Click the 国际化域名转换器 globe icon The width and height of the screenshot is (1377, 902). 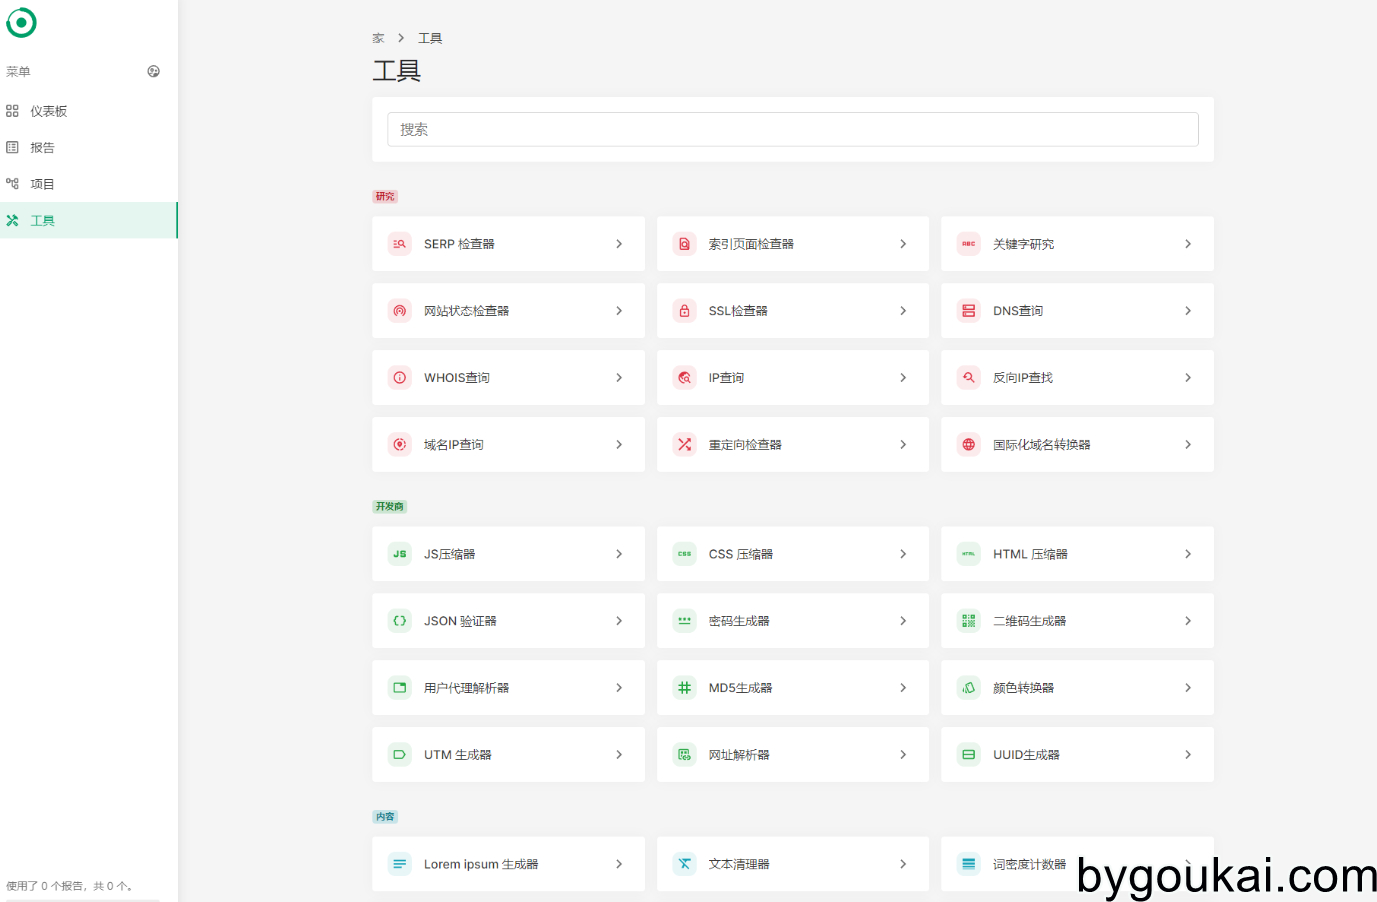click(969, 445)
